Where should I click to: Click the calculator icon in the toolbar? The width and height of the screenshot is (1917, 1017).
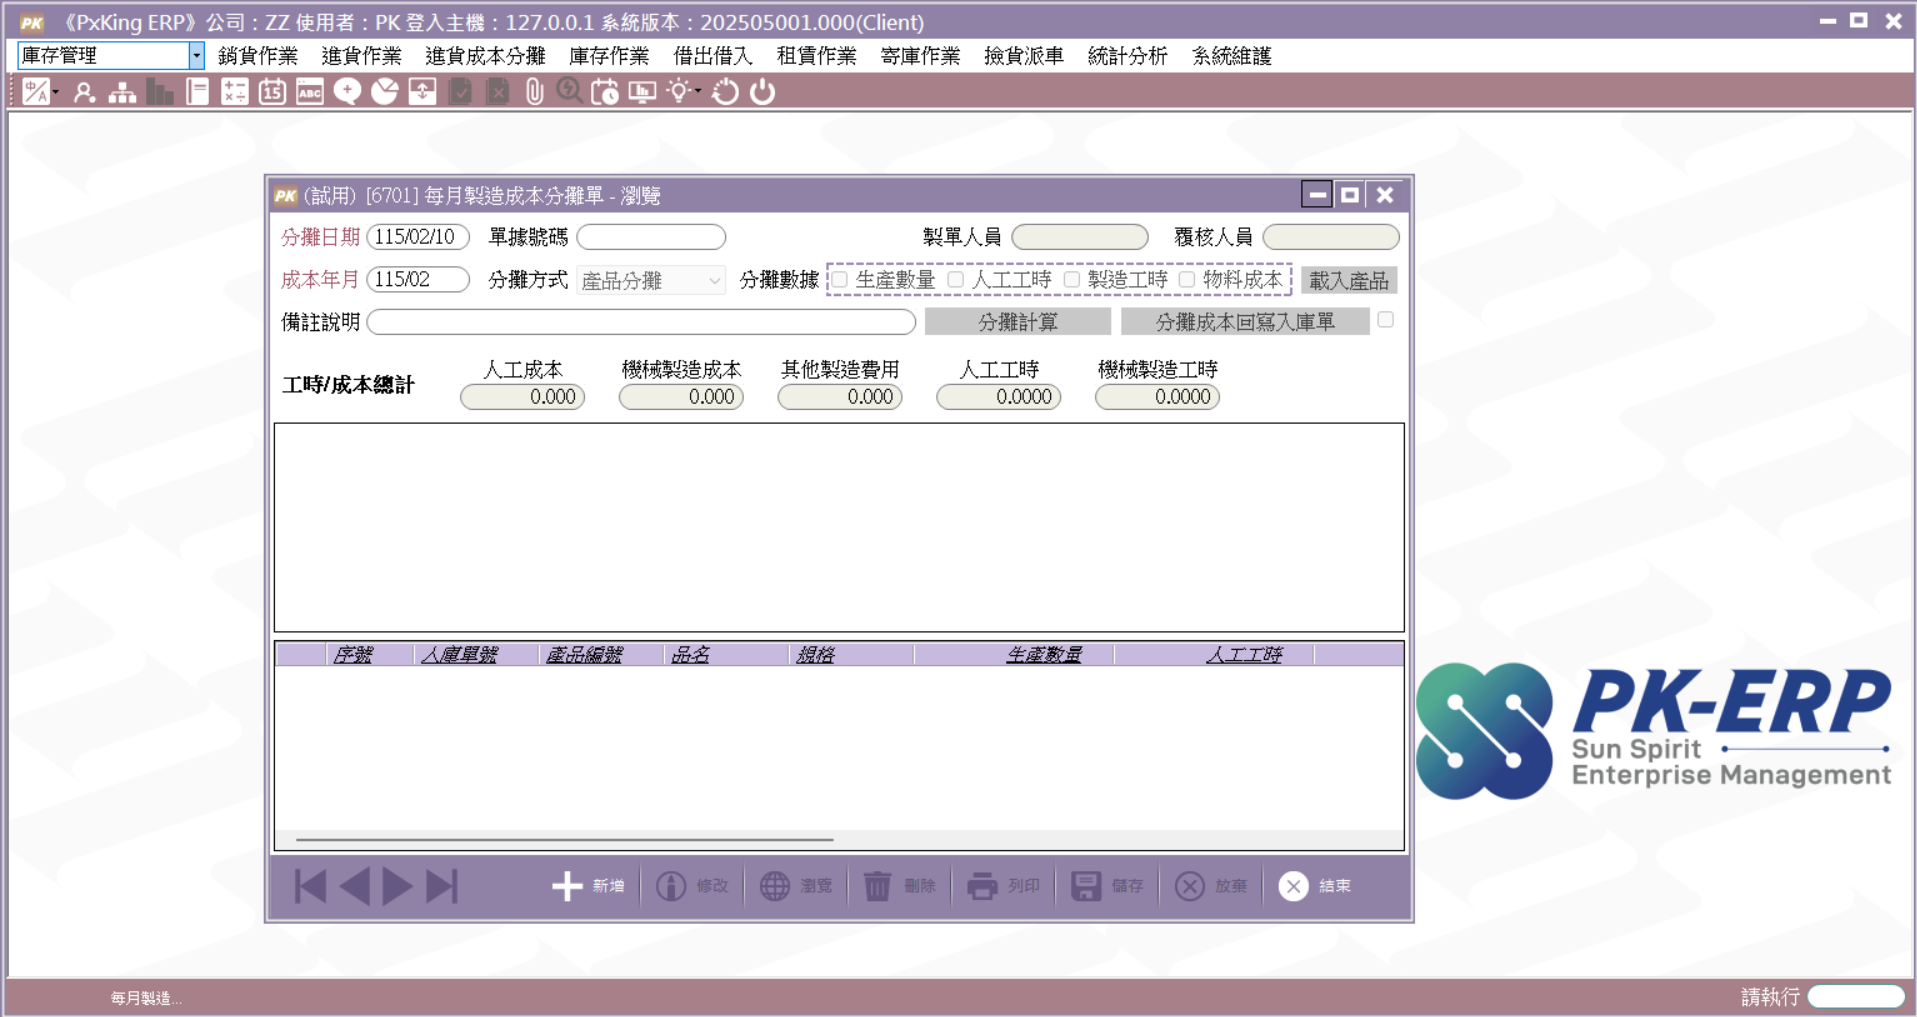(x=235, y=92)
